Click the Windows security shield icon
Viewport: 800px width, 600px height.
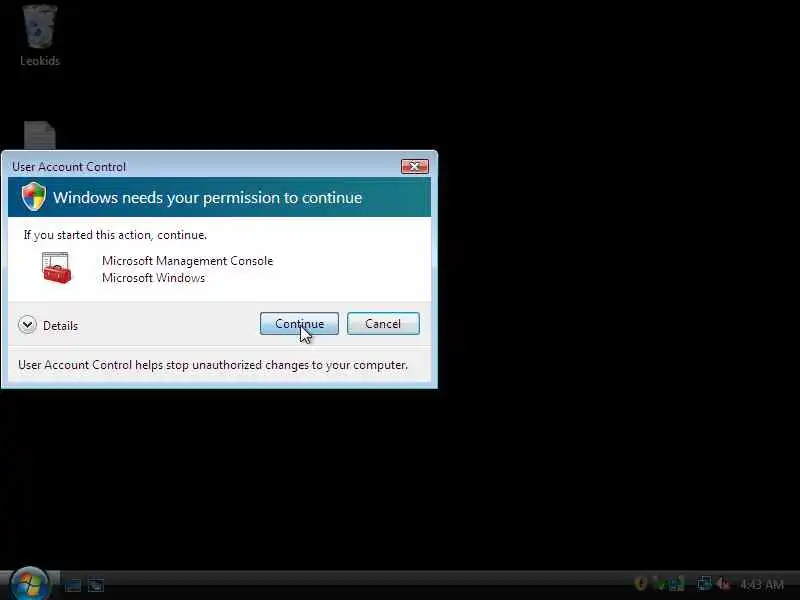click(34, 196)
